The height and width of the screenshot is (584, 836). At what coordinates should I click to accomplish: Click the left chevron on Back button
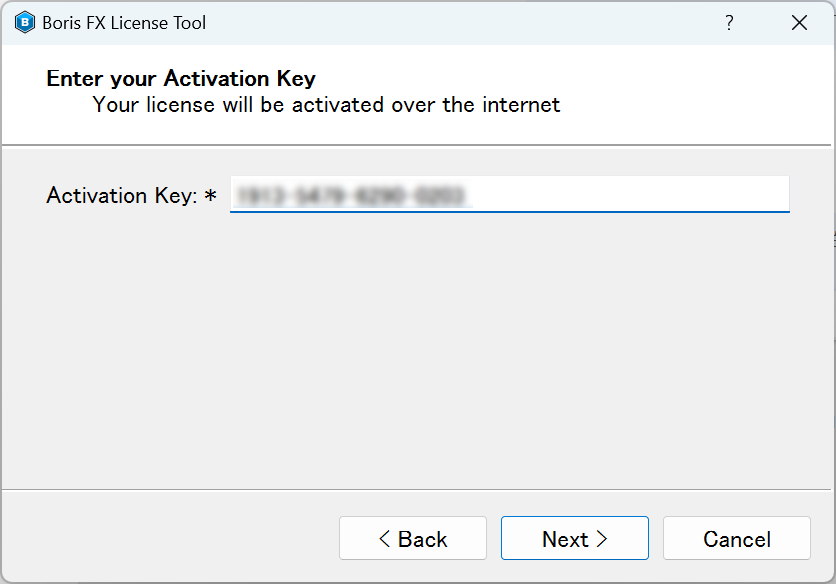coord(384,539)
